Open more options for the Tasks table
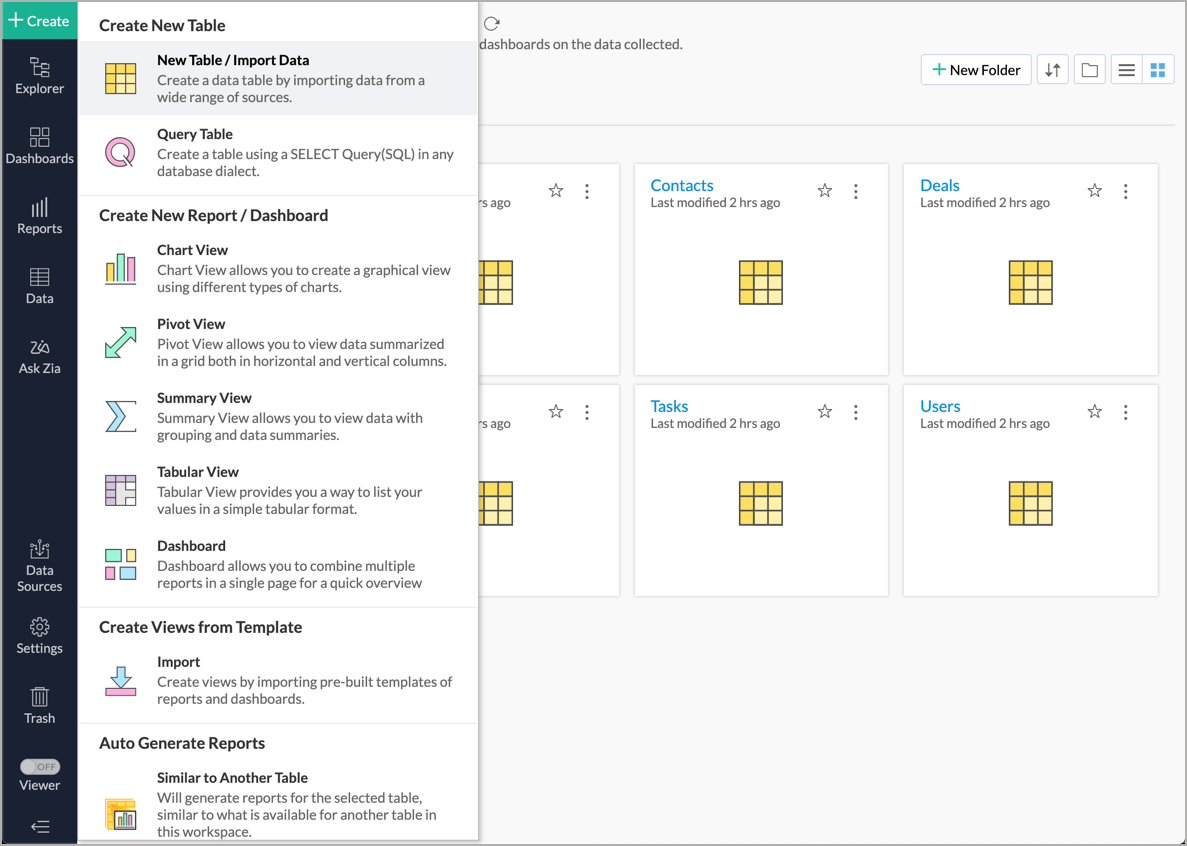 pyautogui.click(x=856, y=412)
